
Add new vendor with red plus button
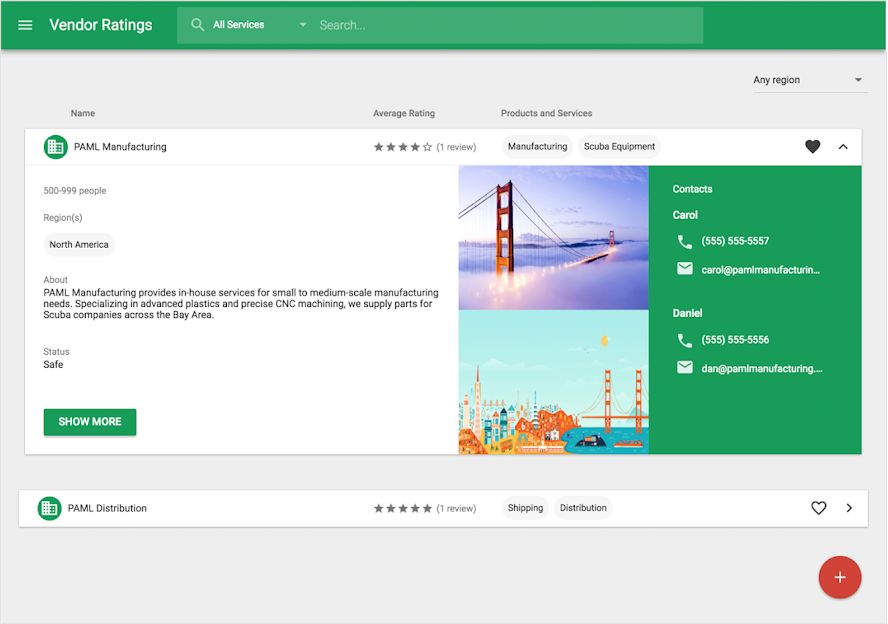tap(840, 577)
